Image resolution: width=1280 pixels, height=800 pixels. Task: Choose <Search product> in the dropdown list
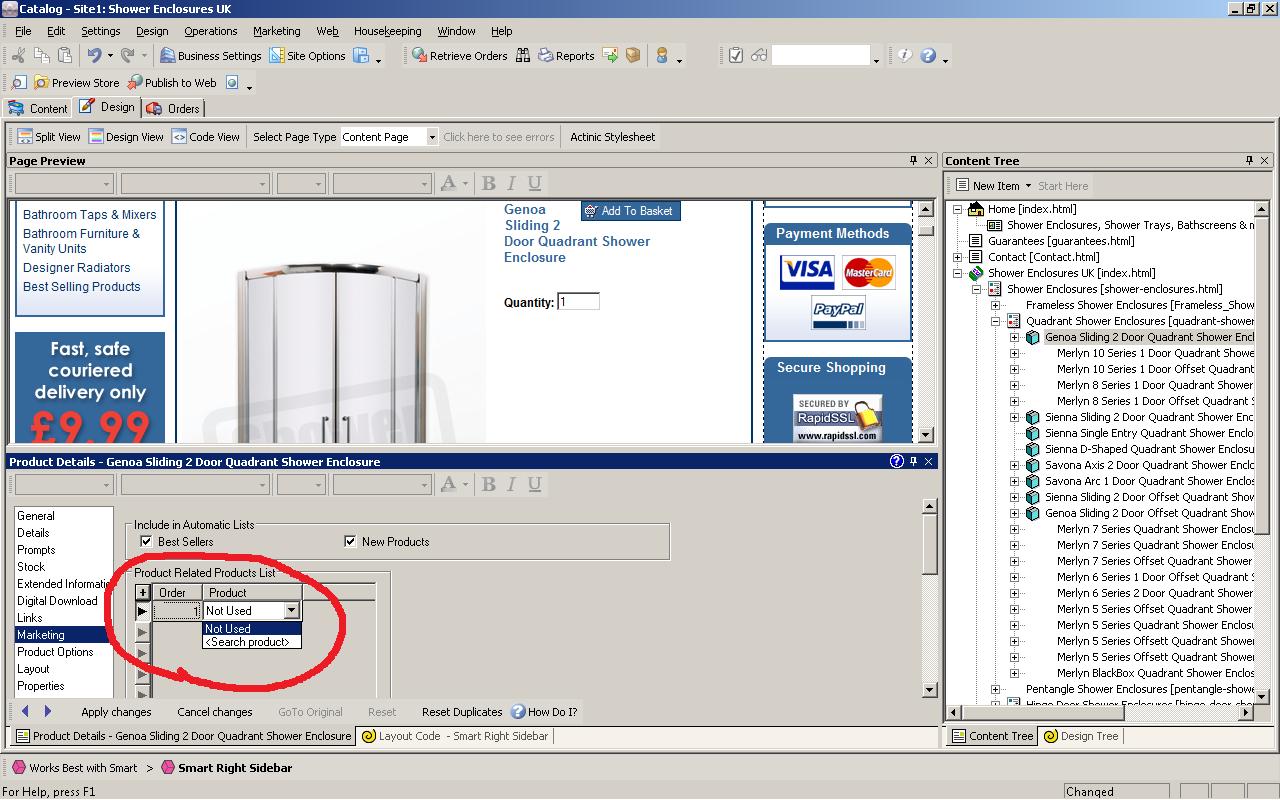click(x=247, y=642)
